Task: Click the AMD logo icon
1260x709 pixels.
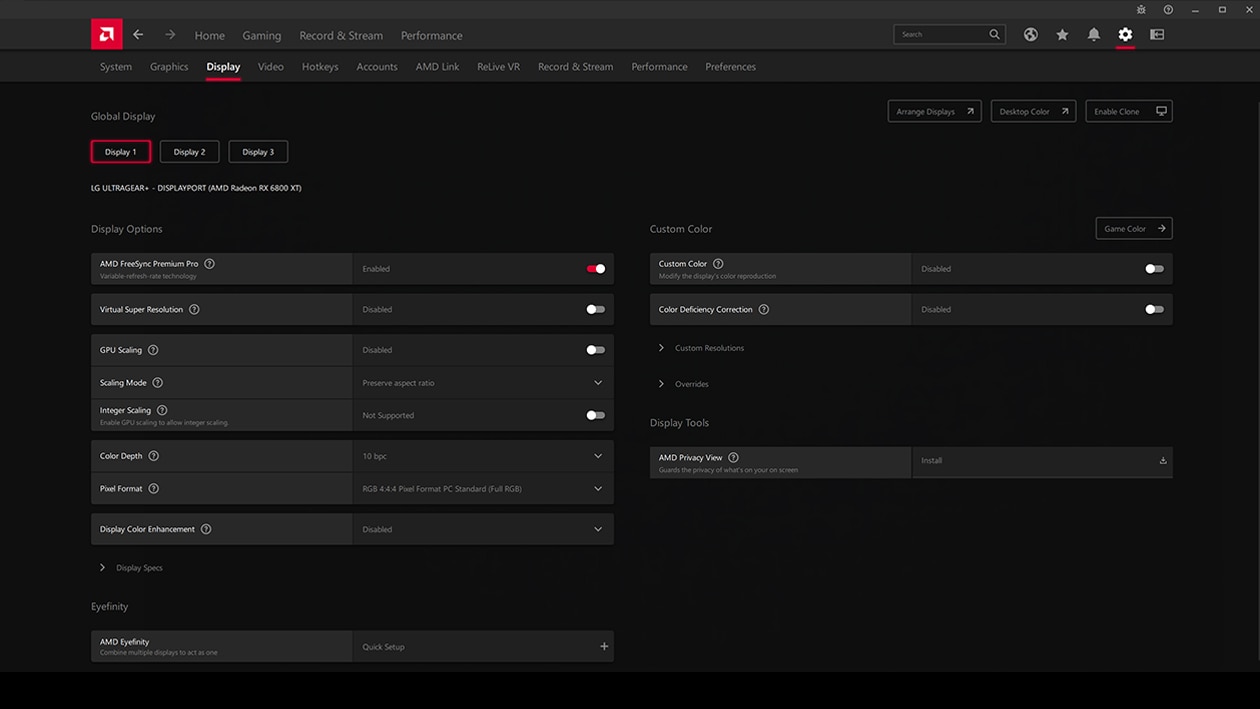Action: pyautogui.click(x=107, y=34)
